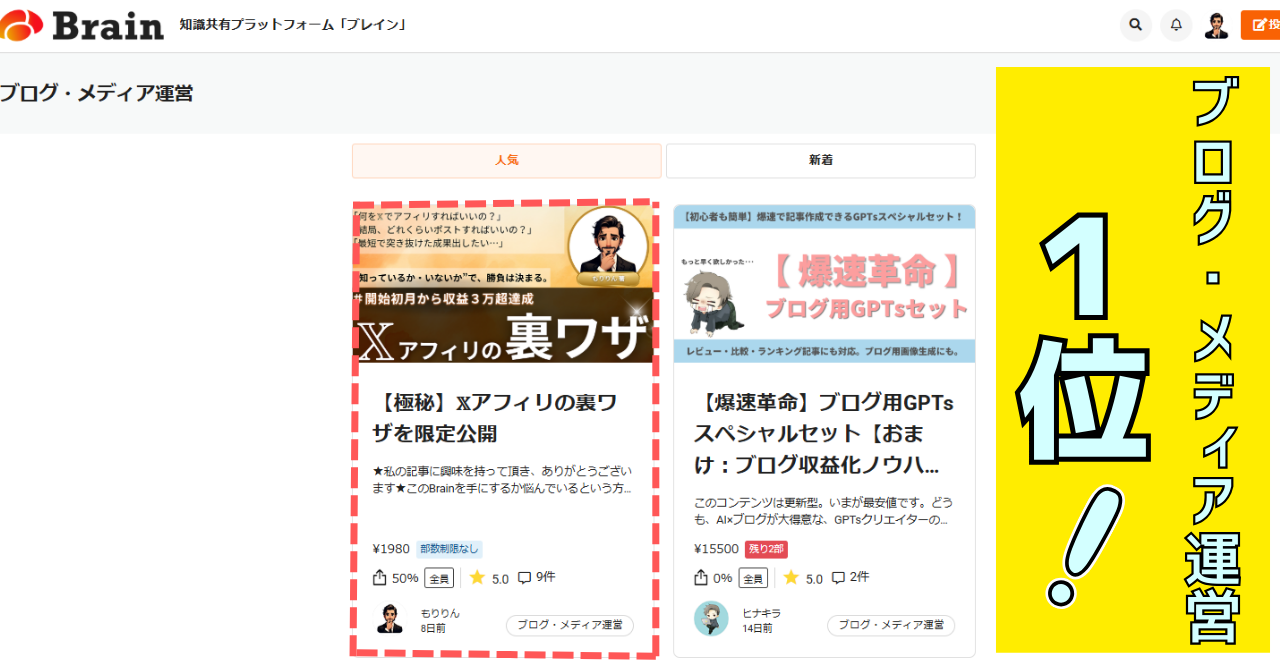
Task: Open the user profile avatar in header
Action: [x=1216, y=25]
